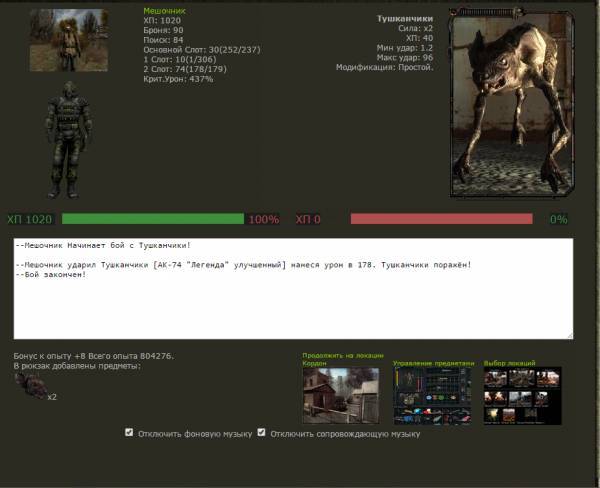Open the location selection image
This screenshot has height=488, width=600.
click(522, 395)
